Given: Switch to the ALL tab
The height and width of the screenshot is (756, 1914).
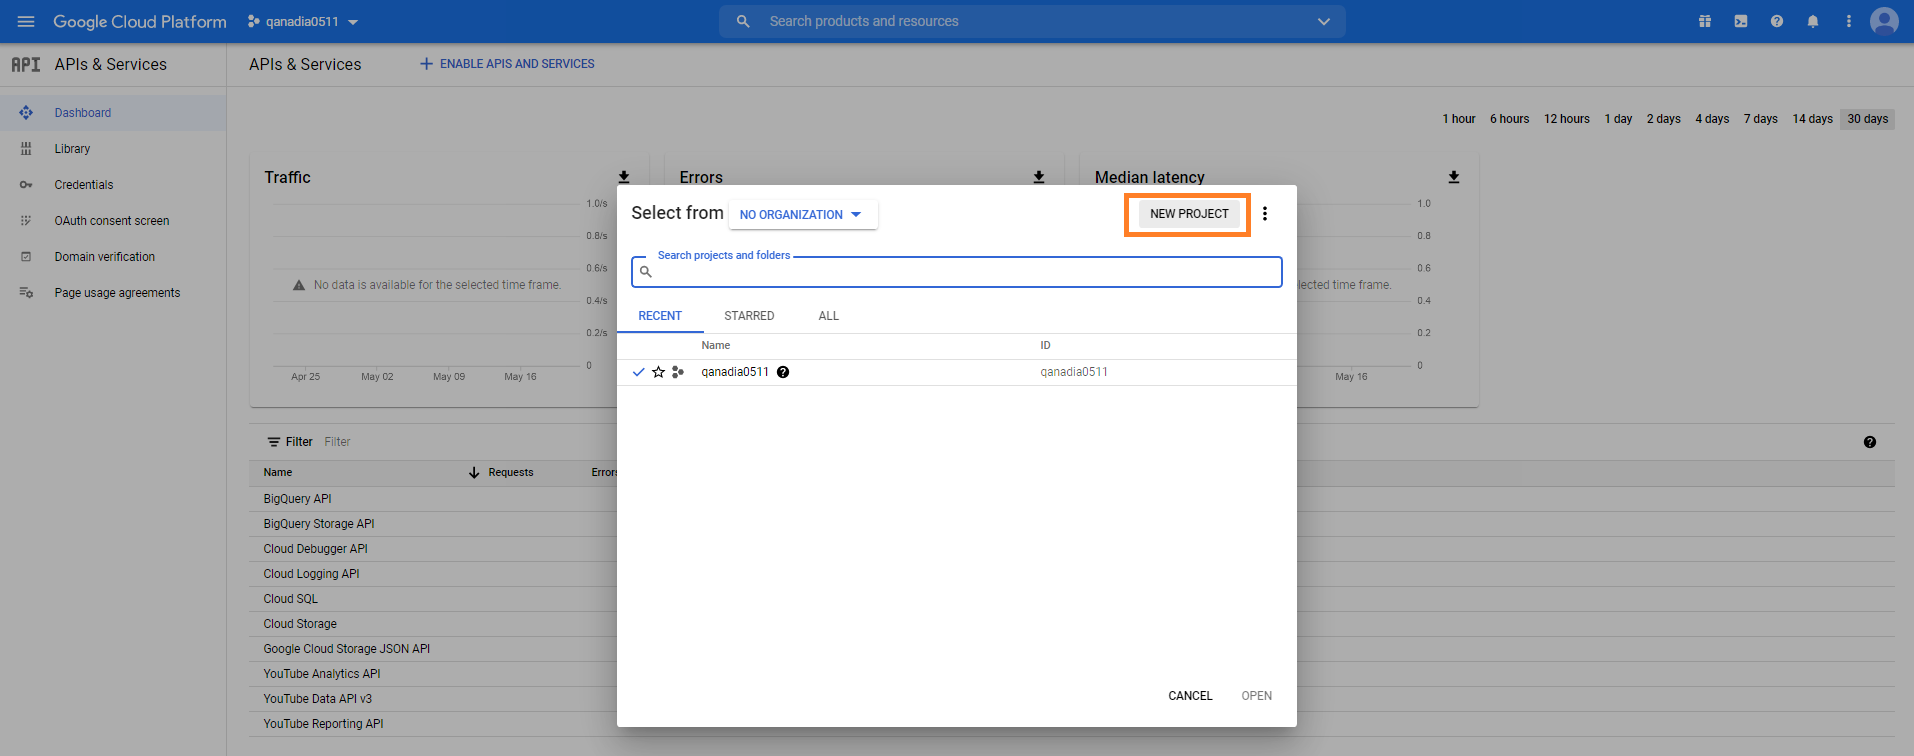Looking at the screenshot, I should point(828,316).
